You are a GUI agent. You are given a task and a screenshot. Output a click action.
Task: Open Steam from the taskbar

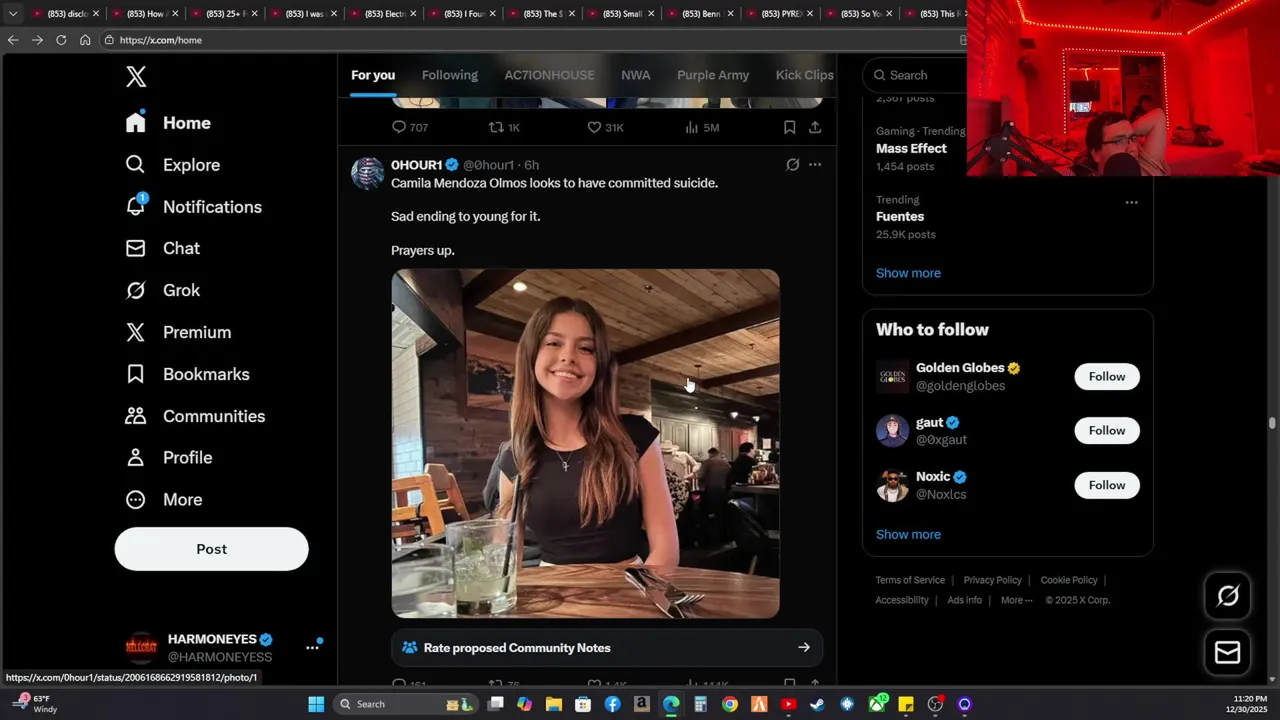click(x=817, y=704)
